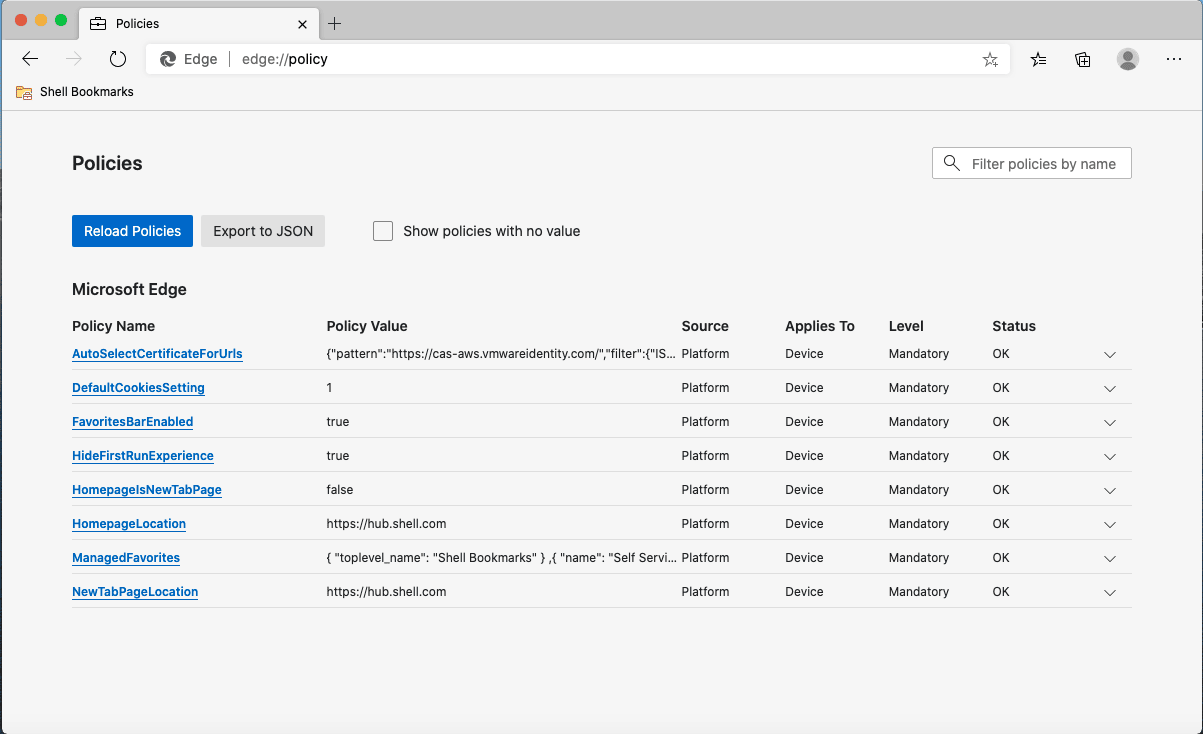Click the HomepageIsNewTabPage false value
Viewport: 1203px width, 734px height.
tap(340, 490)
